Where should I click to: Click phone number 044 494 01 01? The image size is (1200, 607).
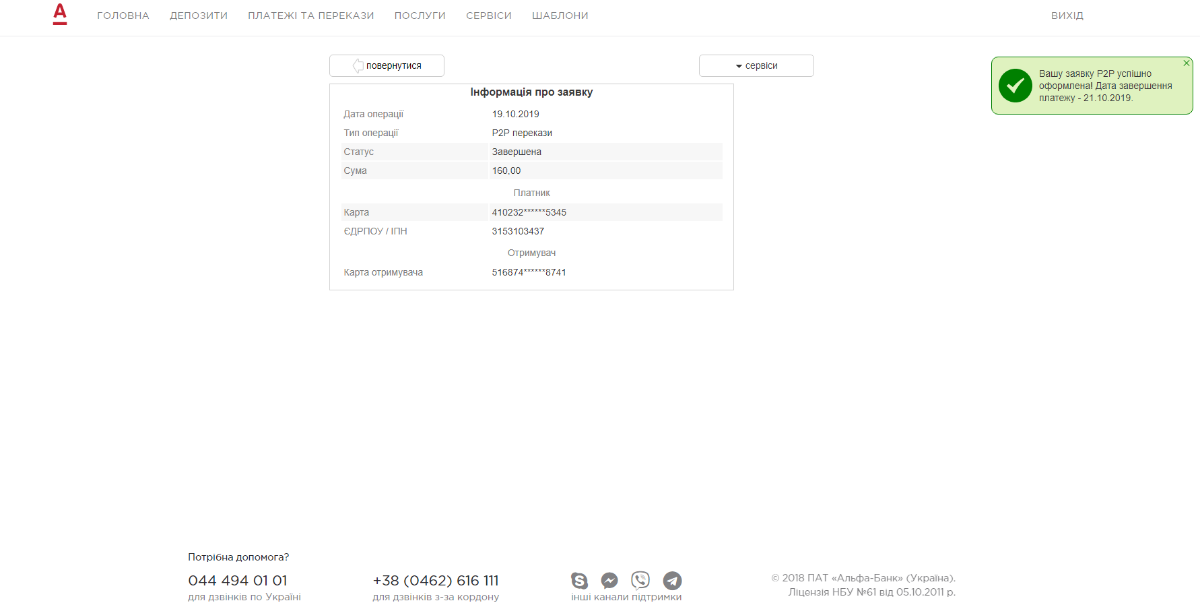click(x=238, y=580)
